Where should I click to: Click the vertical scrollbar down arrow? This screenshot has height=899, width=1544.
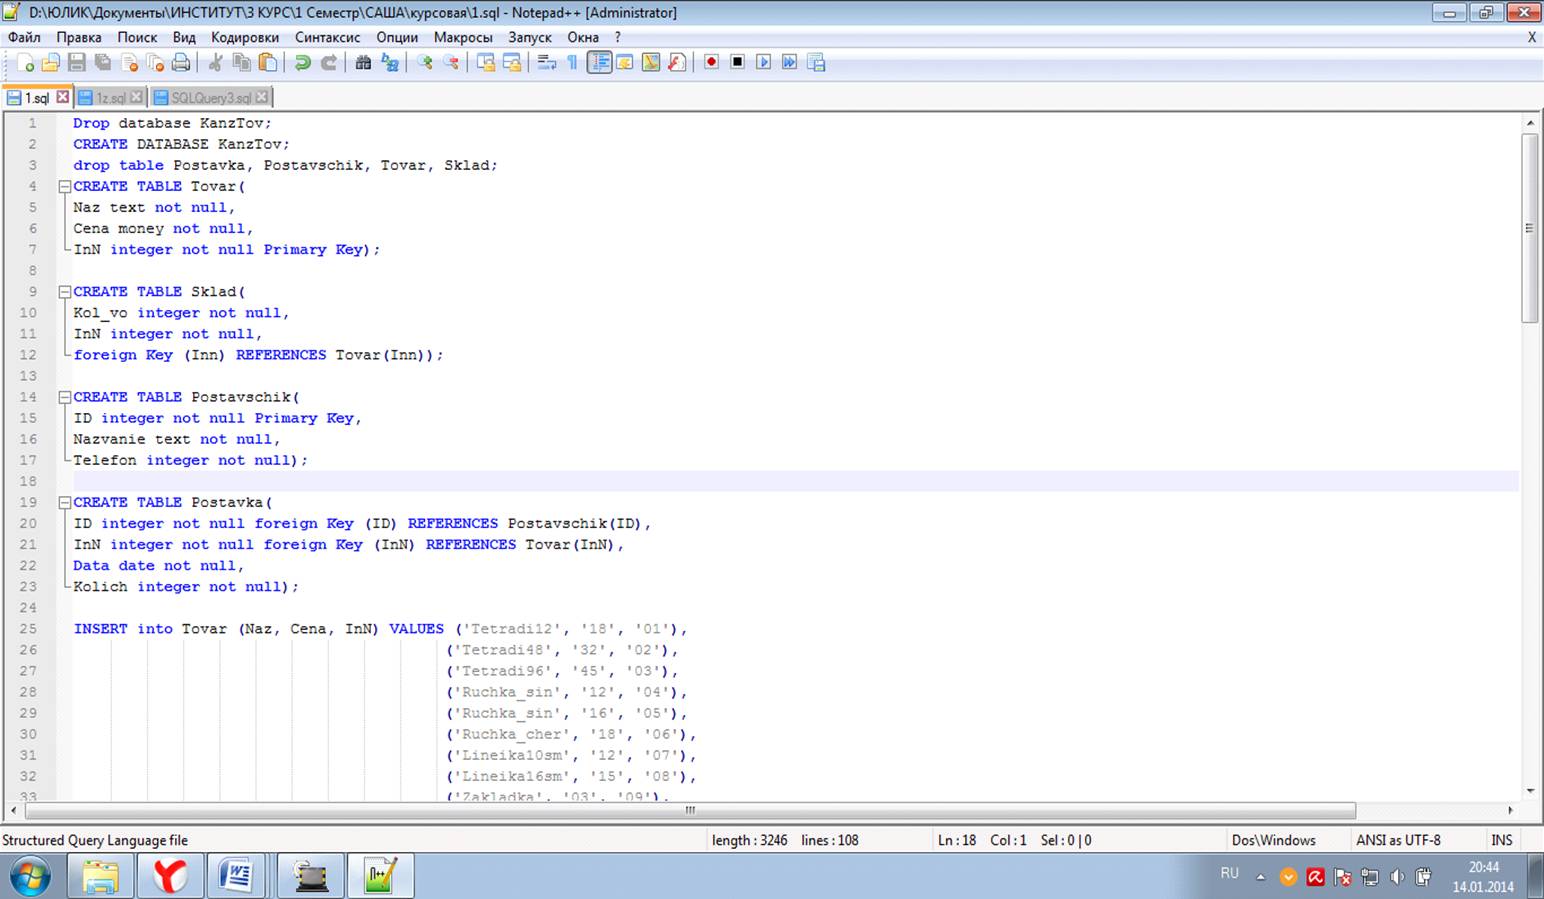coord(1530,790)
